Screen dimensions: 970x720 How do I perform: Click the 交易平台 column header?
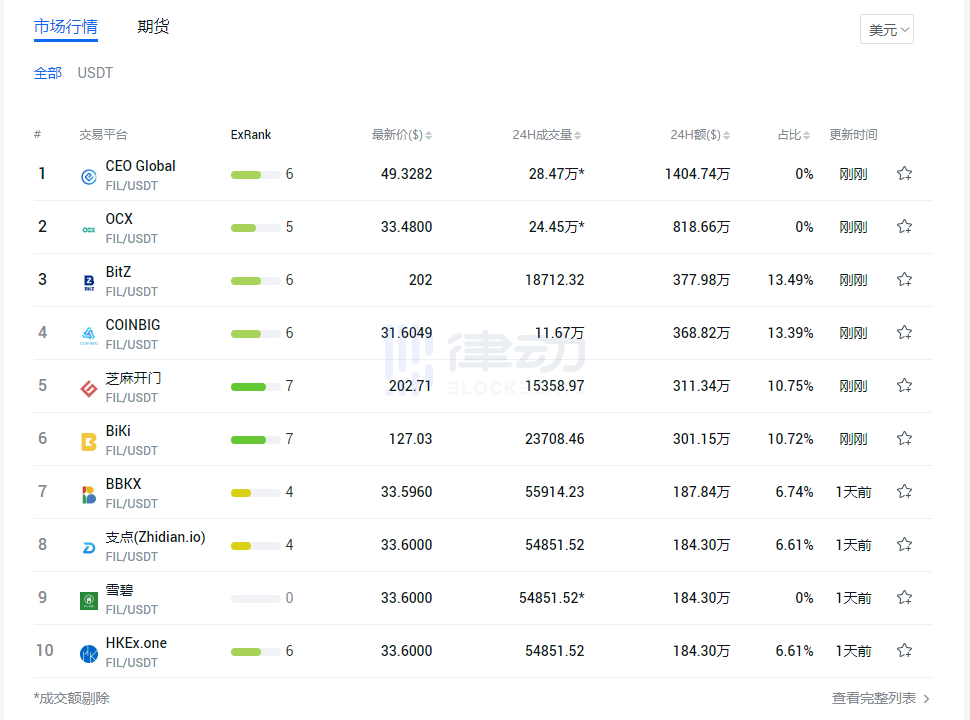[103, 135]
